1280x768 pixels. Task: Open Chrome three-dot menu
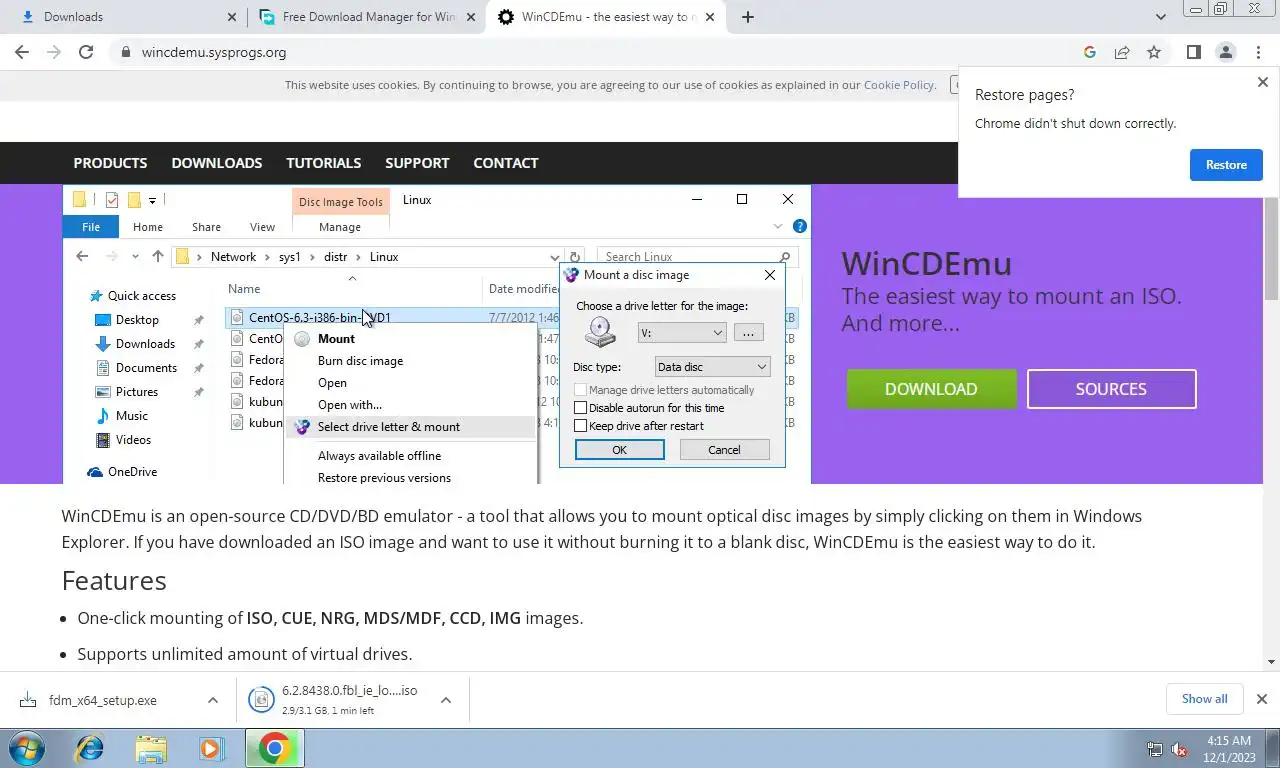[x=1257, y=52]
